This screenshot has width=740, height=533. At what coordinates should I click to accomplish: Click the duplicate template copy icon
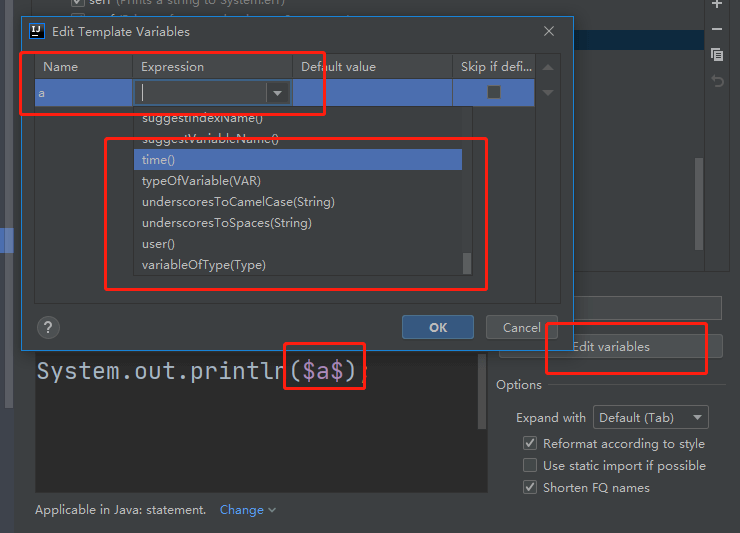click(717, 54)
